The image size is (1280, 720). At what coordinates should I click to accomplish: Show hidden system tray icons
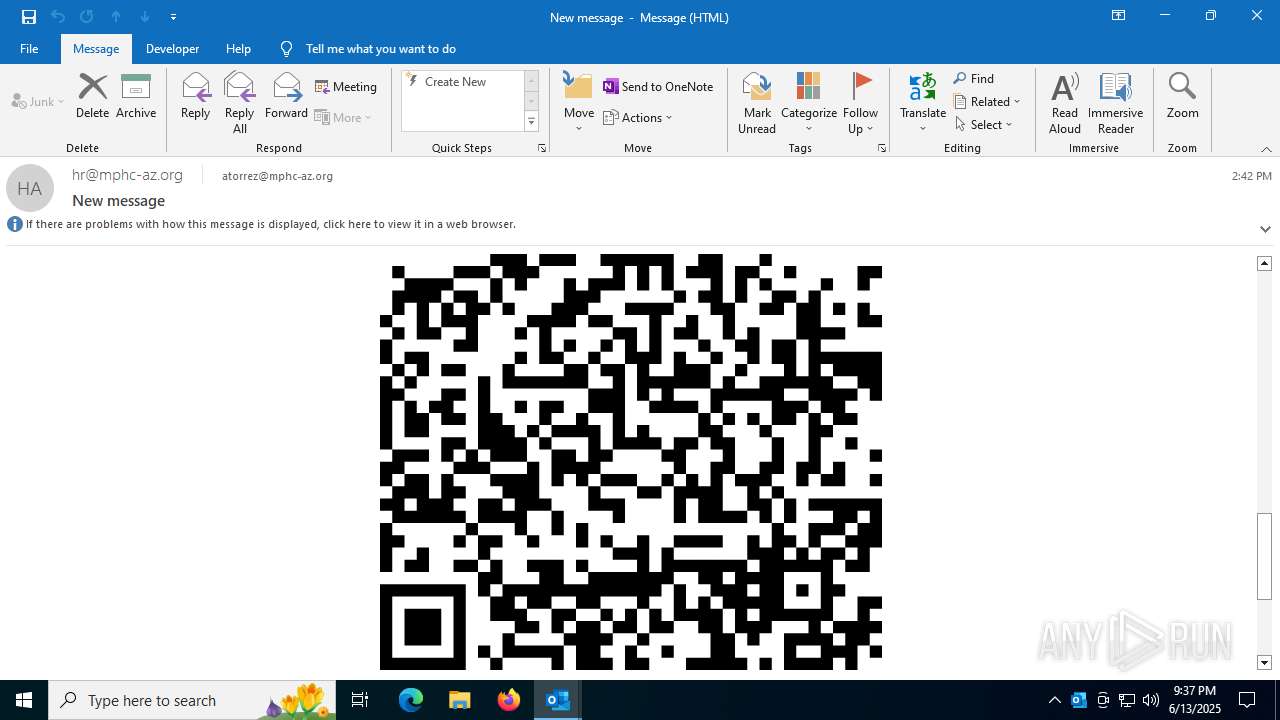pos(1054,700)
